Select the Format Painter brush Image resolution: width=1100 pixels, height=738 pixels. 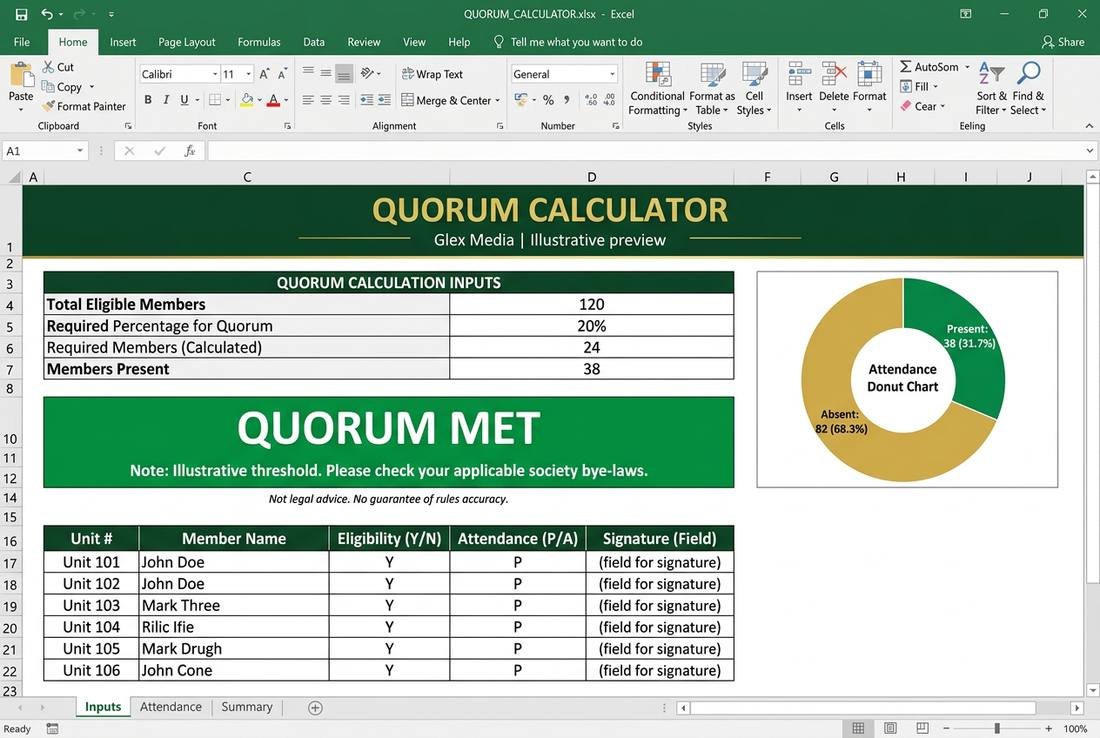click(48, 106)
